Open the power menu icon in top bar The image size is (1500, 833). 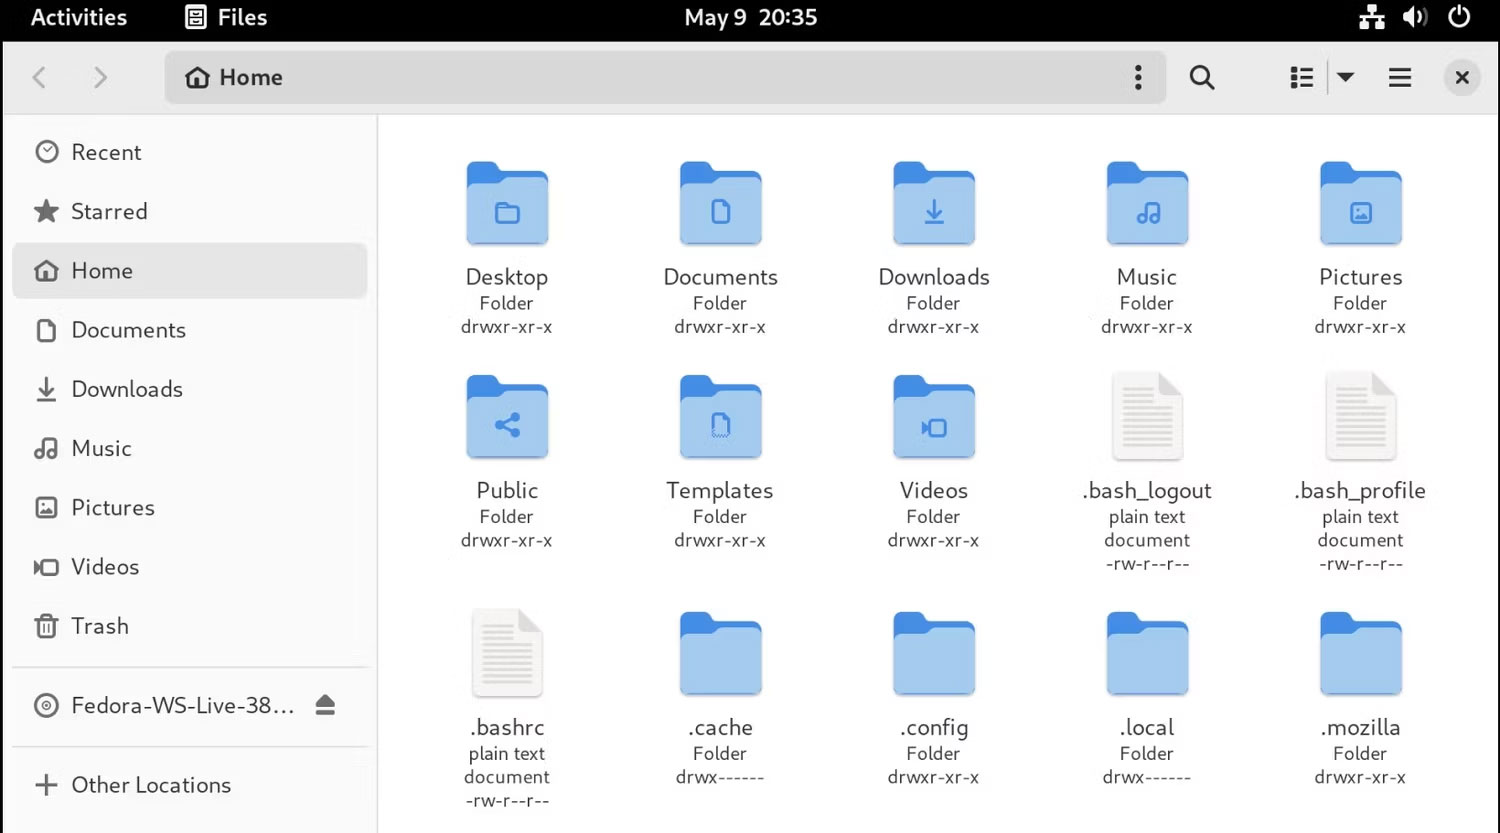coord(1459,17)
